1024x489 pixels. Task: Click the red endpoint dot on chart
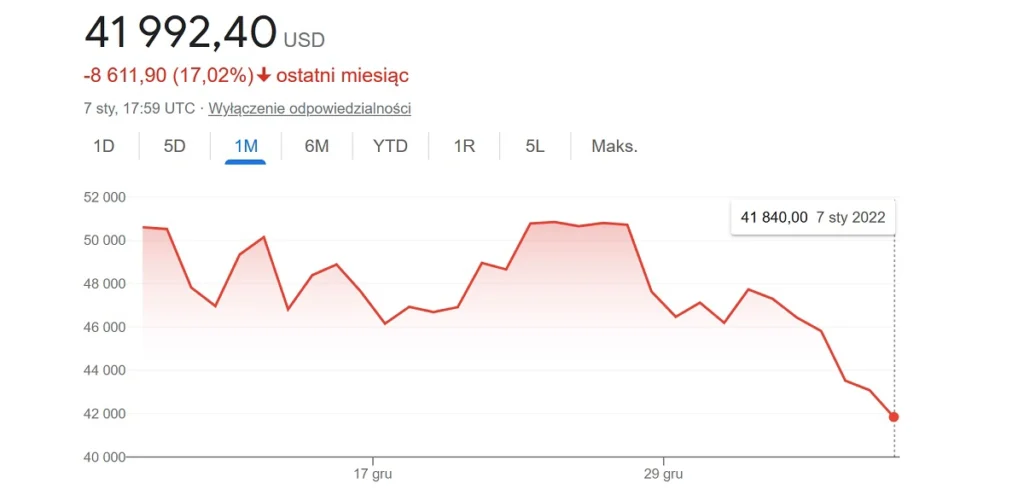click(894, 417)
